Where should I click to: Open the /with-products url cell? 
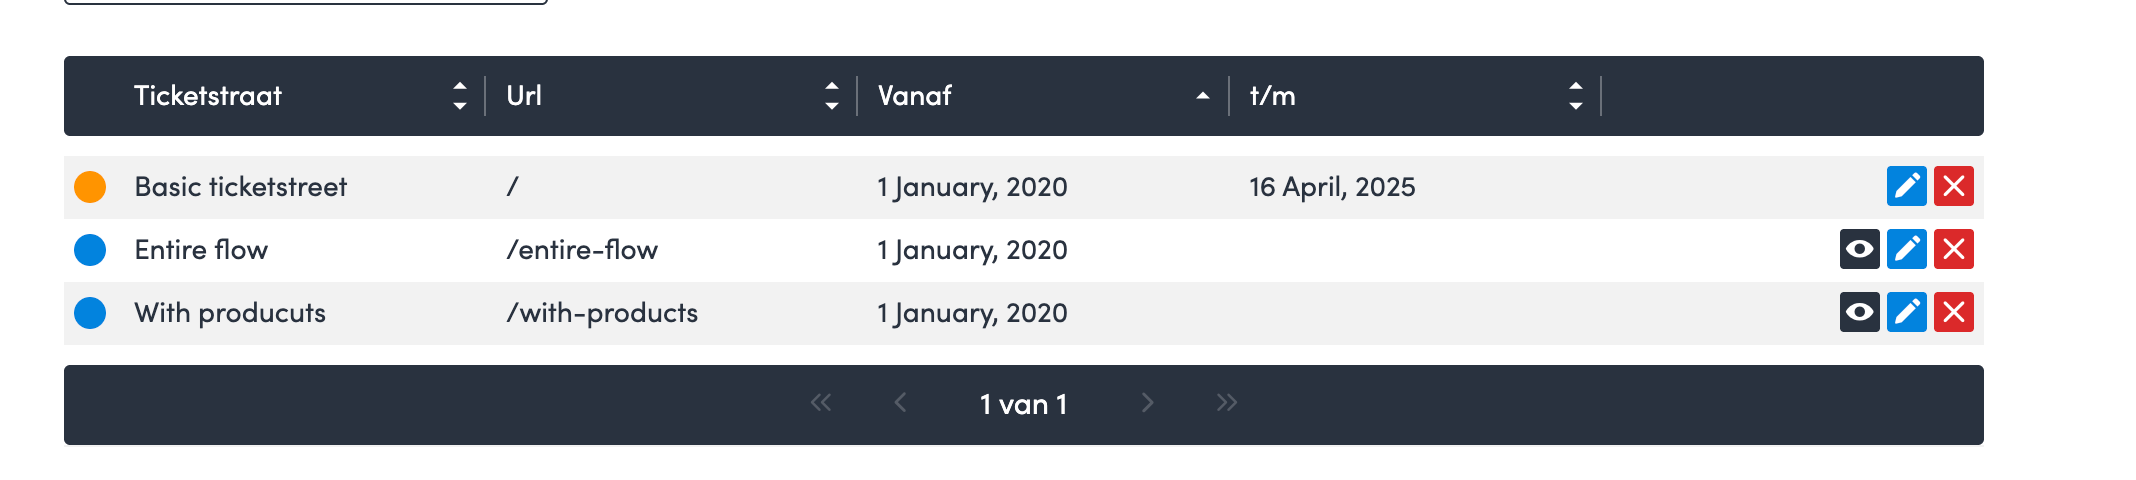602,313
